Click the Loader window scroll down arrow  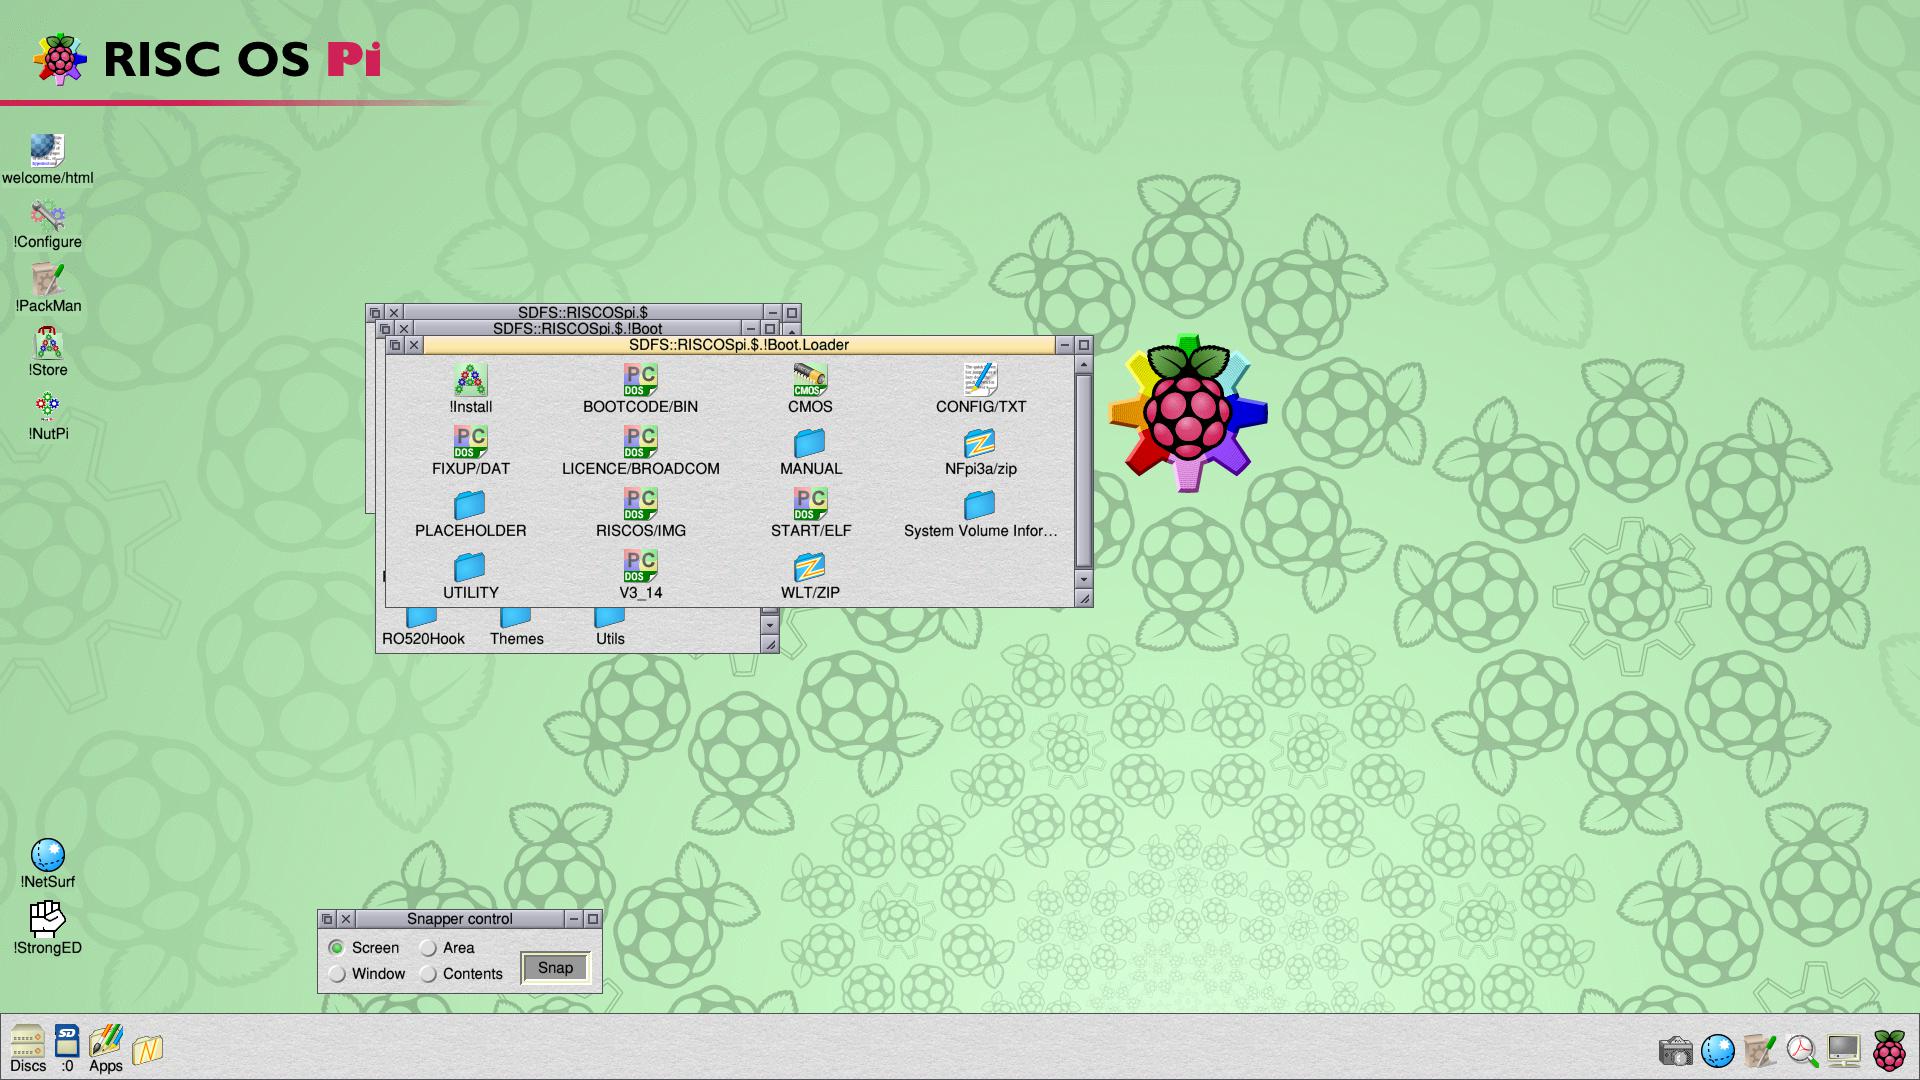pos(1083,579)
